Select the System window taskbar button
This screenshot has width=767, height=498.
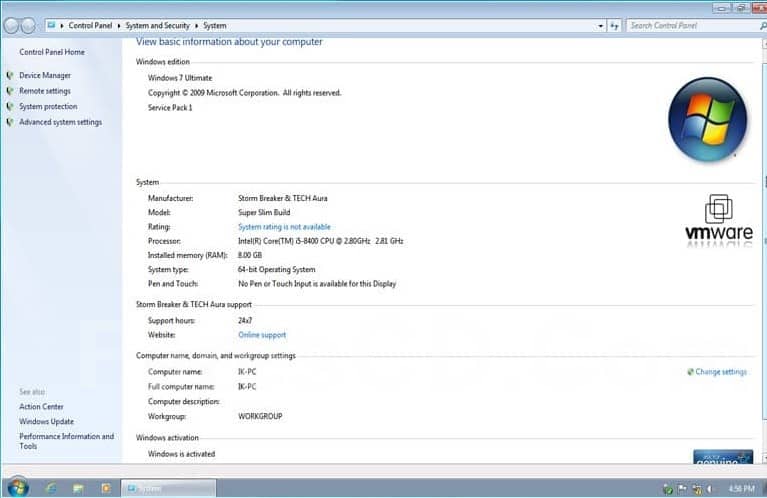click(168, 488)
